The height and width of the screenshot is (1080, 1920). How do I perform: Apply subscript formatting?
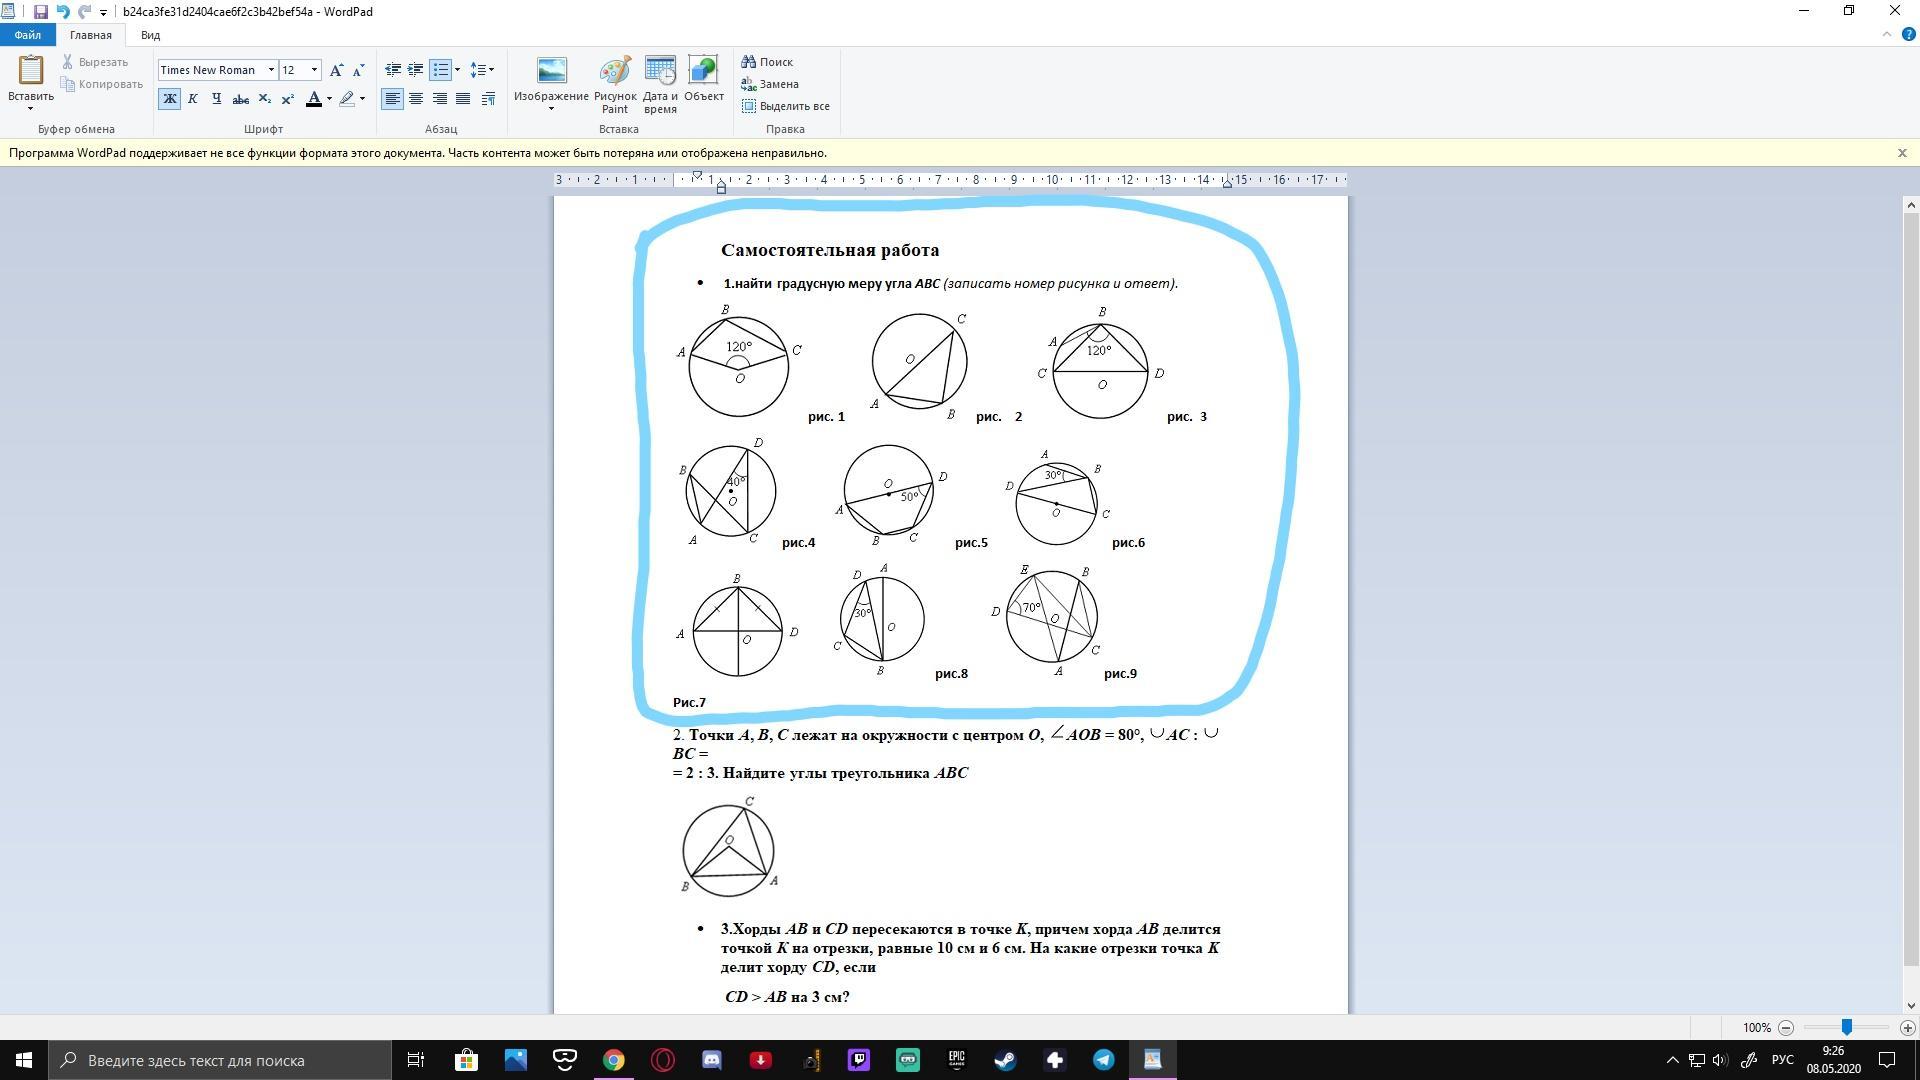(x=264, y=99)
